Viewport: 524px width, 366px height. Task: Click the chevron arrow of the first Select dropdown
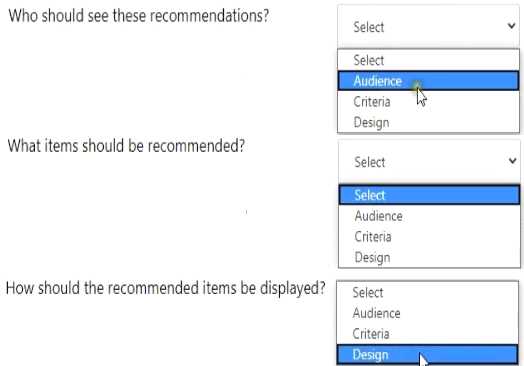click(x=511, y=25)
